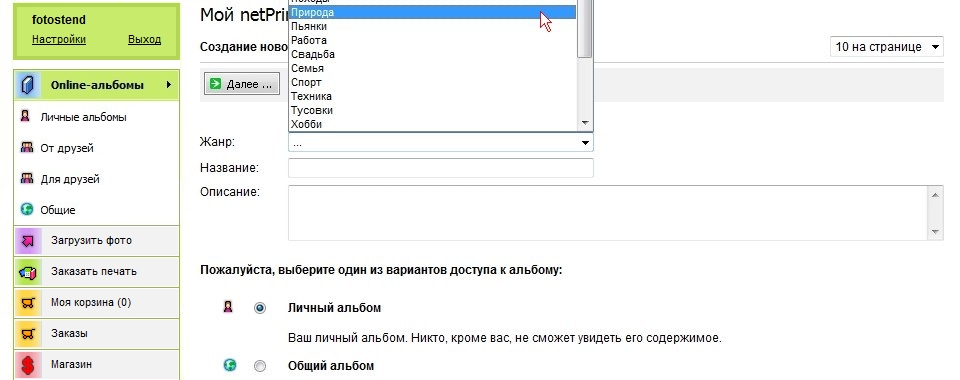
Task: Open the Заказать печать section
Action: click(97, 272)
